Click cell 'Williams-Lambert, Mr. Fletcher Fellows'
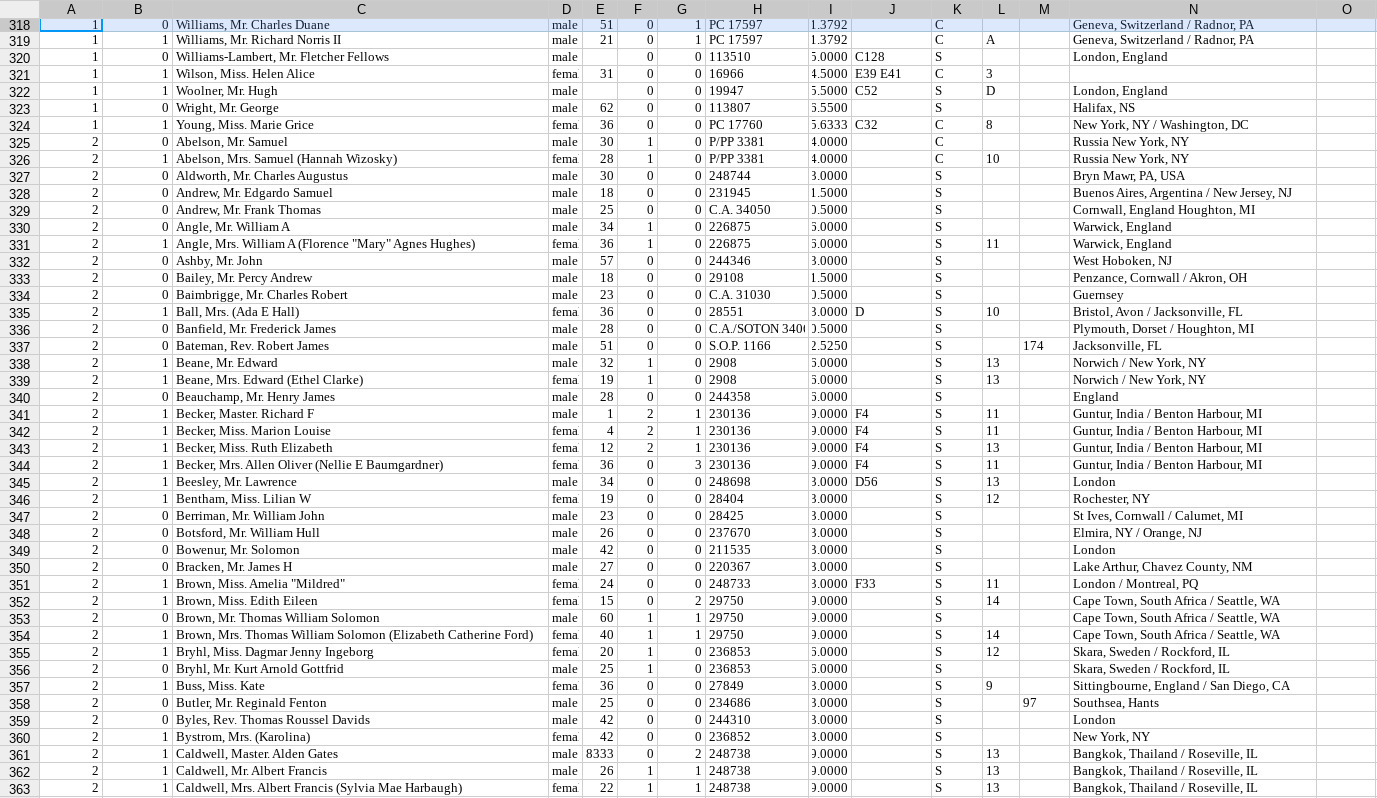The image size is (1377, 798). pos(361,57)
